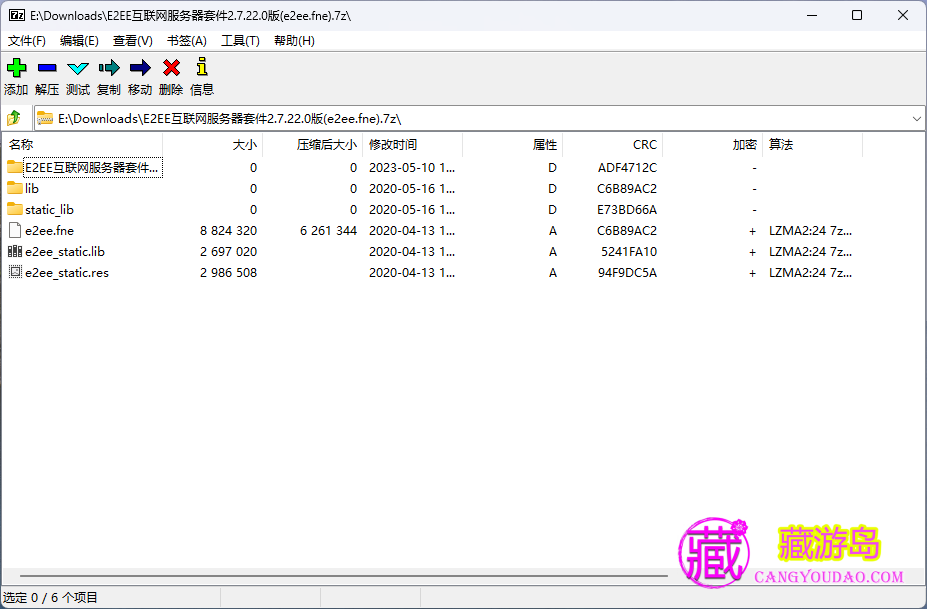Click the red Delete (删除) icon
927x609 pixels.
click(171, 68)
